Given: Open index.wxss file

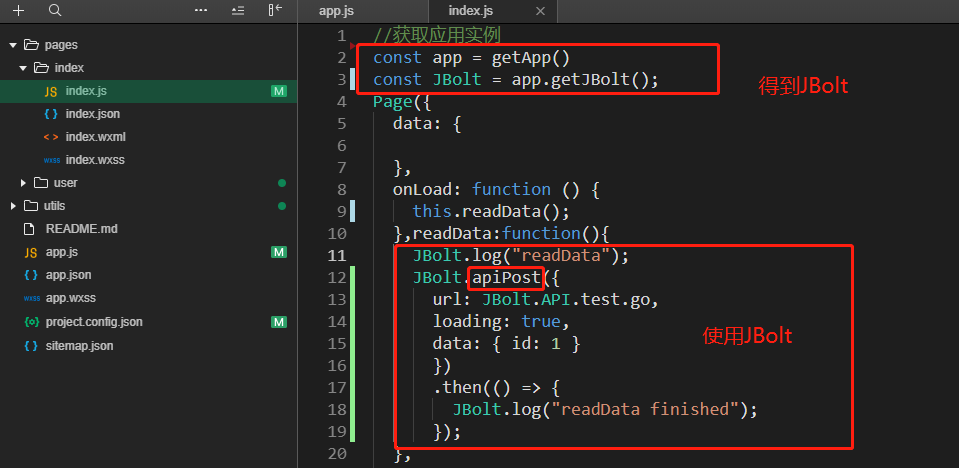Looking at the screenshot, I should [95, 160].
